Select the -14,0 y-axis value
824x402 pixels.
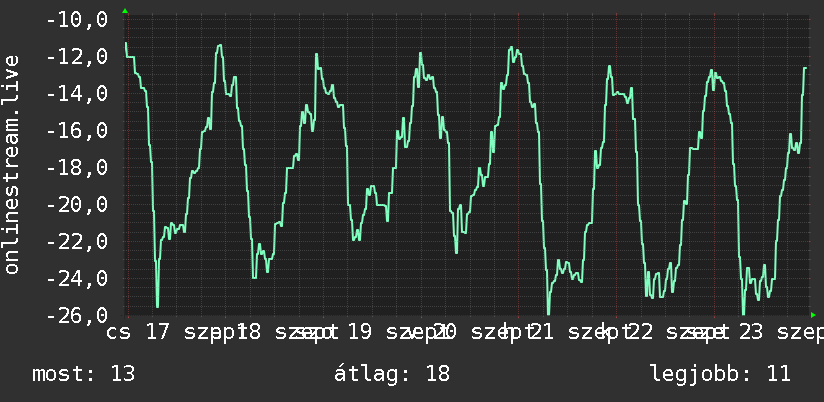click(77, 94)
